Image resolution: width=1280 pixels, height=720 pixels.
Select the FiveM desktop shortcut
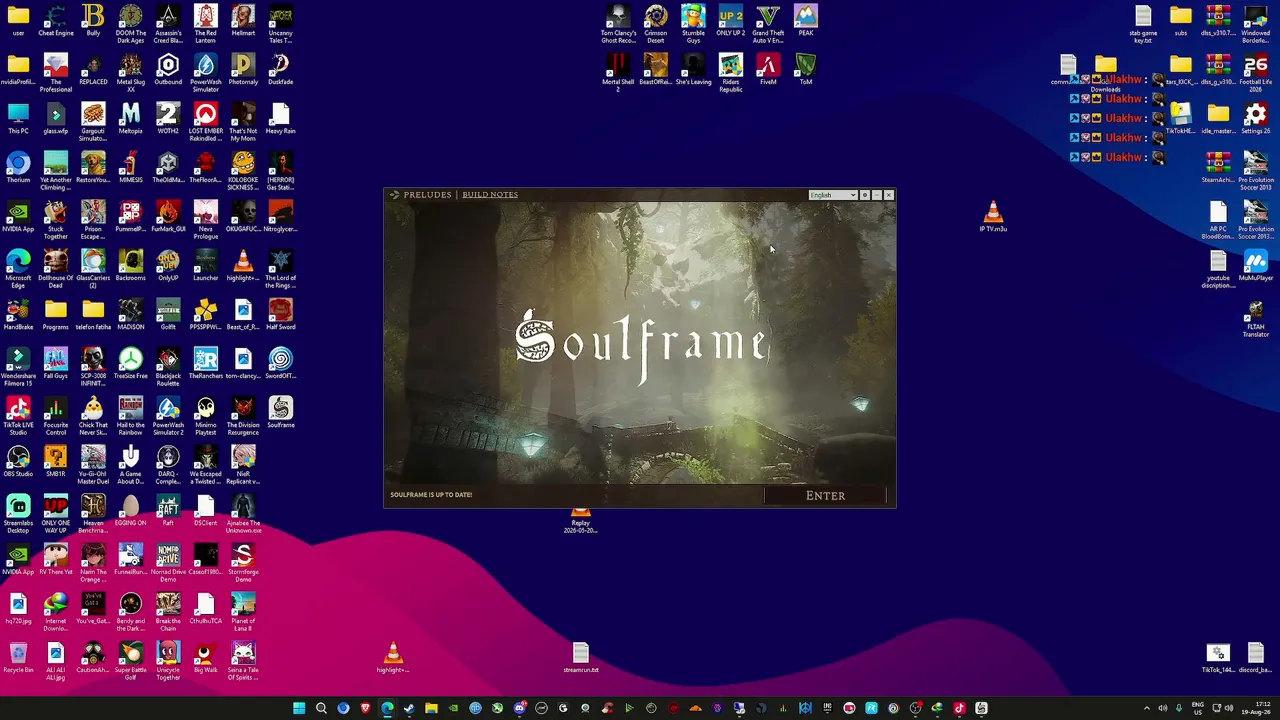(x=768, y=70)
